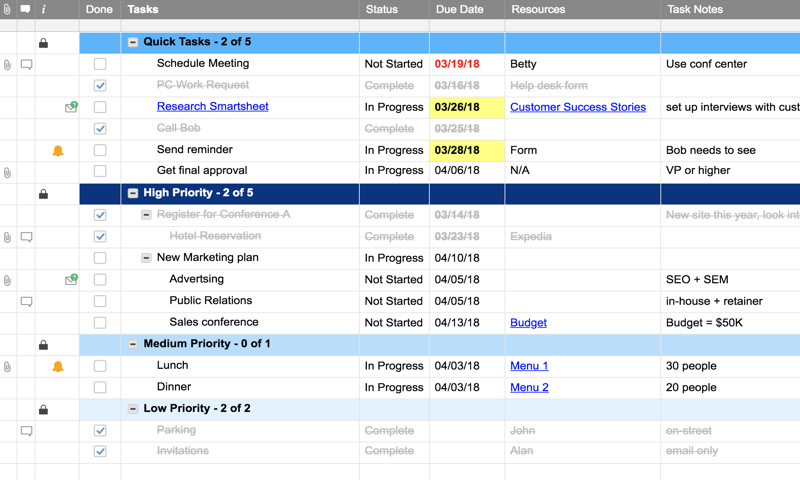Click attachment paperclip on Get final approval row
This screenshot has height=480, width=800.
point(8,172)
